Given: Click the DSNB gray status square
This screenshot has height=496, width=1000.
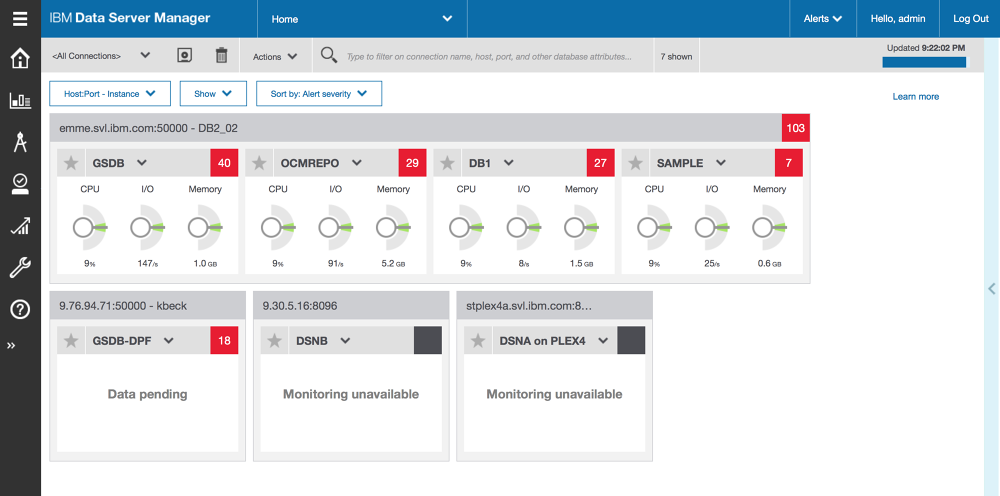Looking at the screenshot, I should point(428,340).
